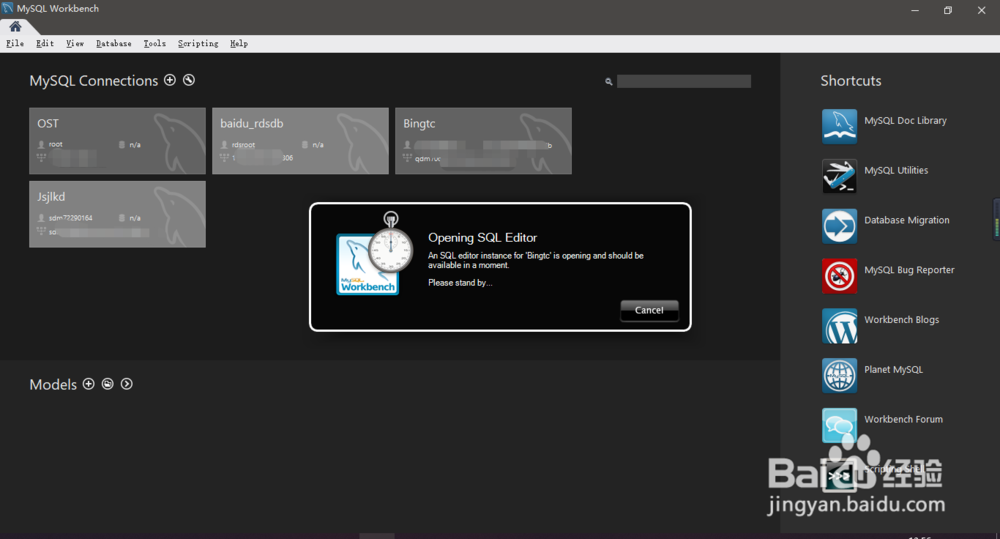Click the connections search magnifier icon
Screen dimensions: 1000x539
coord(608,82)
